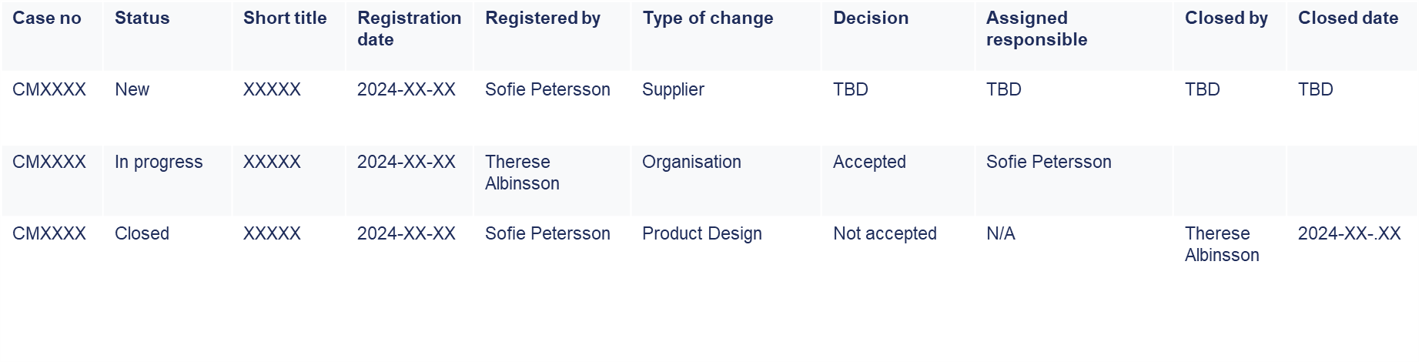Click the Assigned responsible column header
This screenshot has height=362, width=1422.
coord(1036,29)
